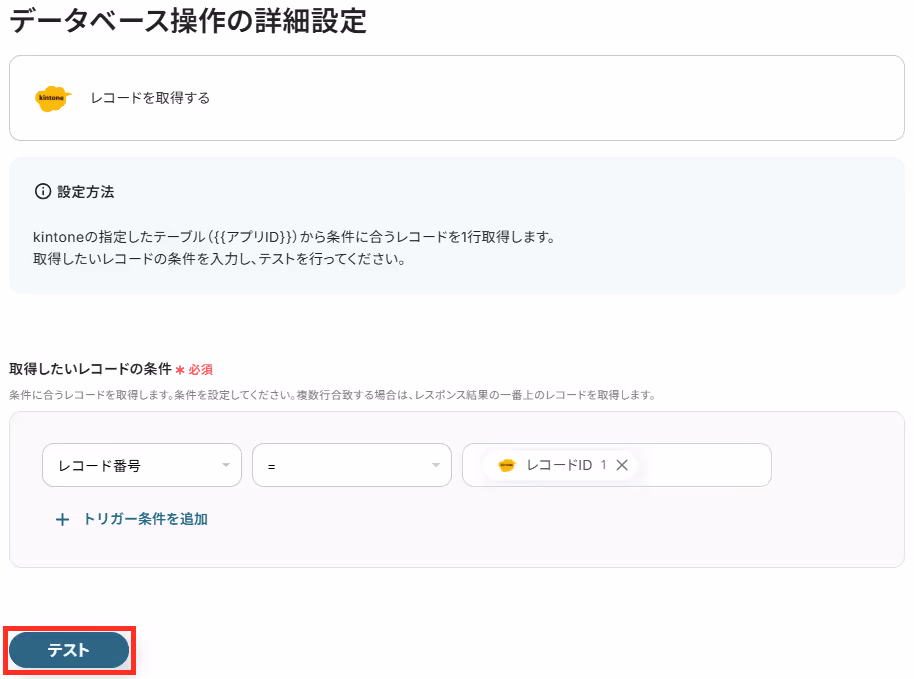Click the info icon beside 設定方法

pyautogui.click(x=43, y=191)
